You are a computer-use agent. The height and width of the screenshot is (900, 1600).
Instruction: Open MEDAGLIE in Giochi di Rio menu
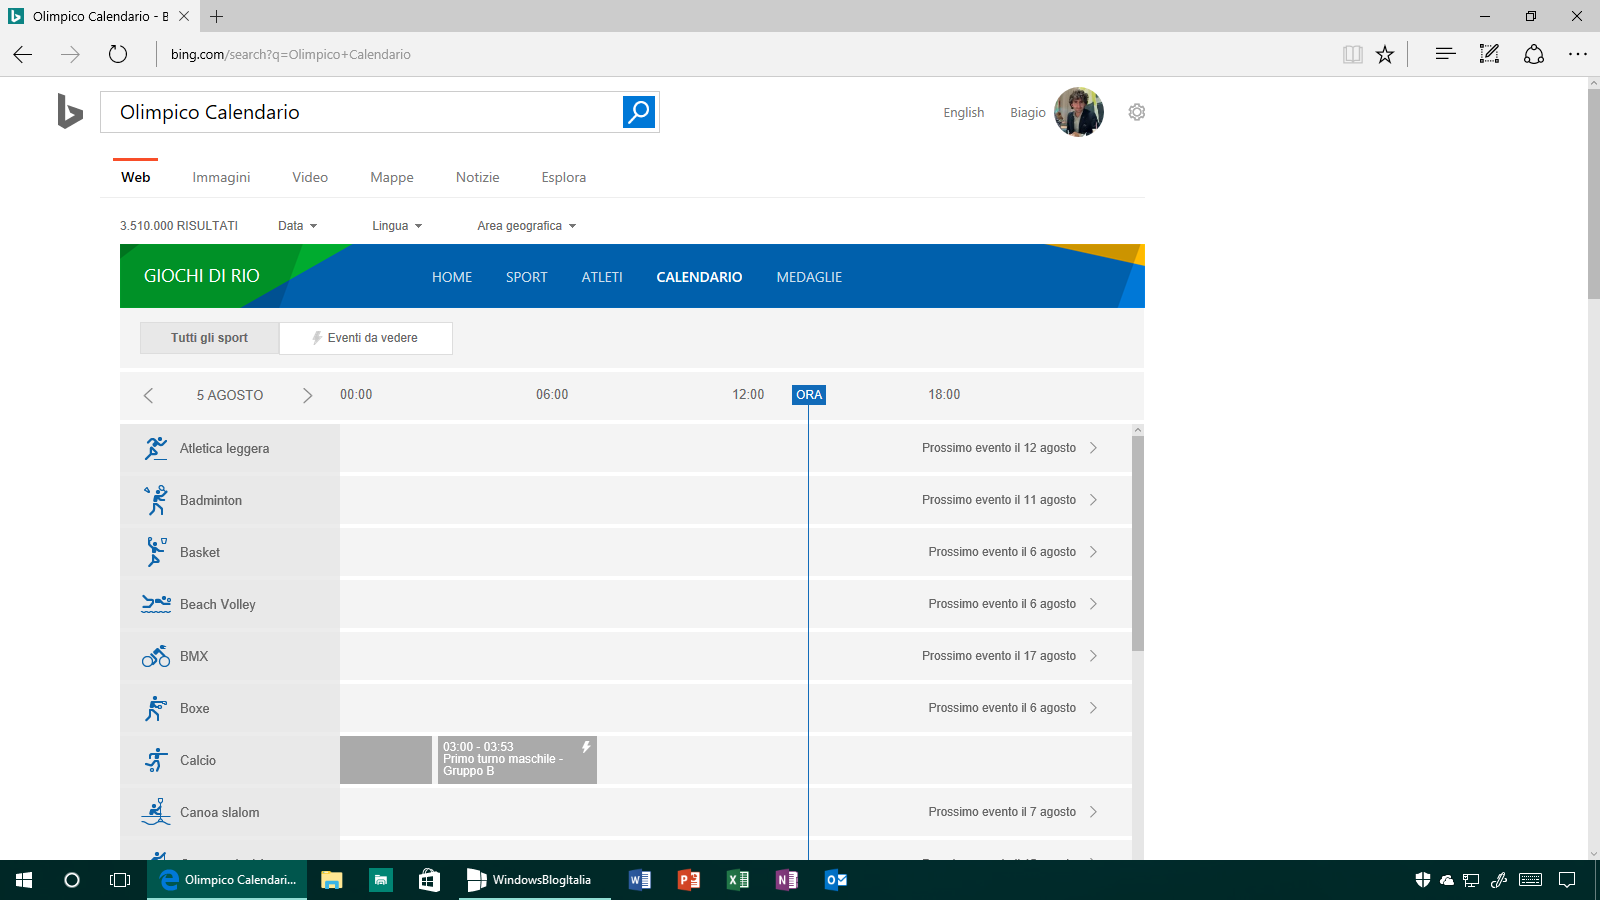tap(809, 277)
